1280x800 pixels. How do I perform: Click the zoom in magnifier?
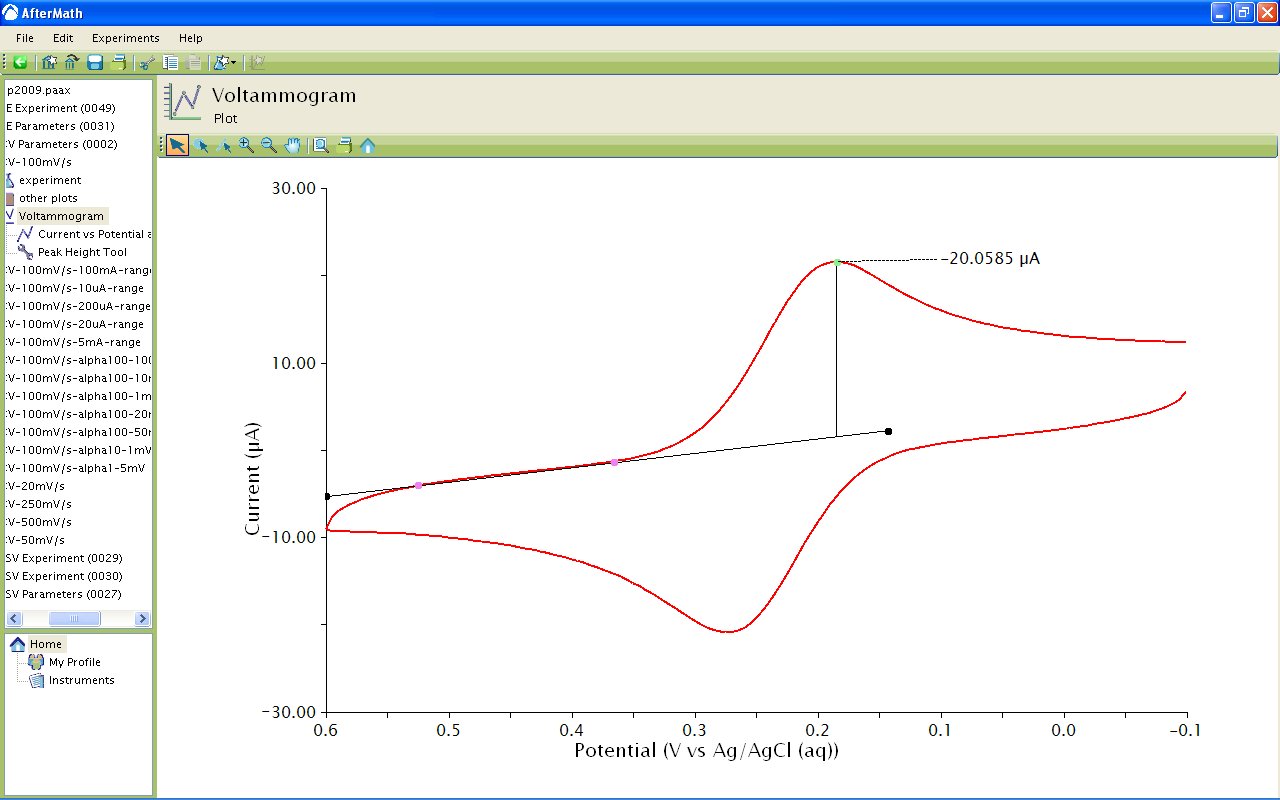pos(246,145)
